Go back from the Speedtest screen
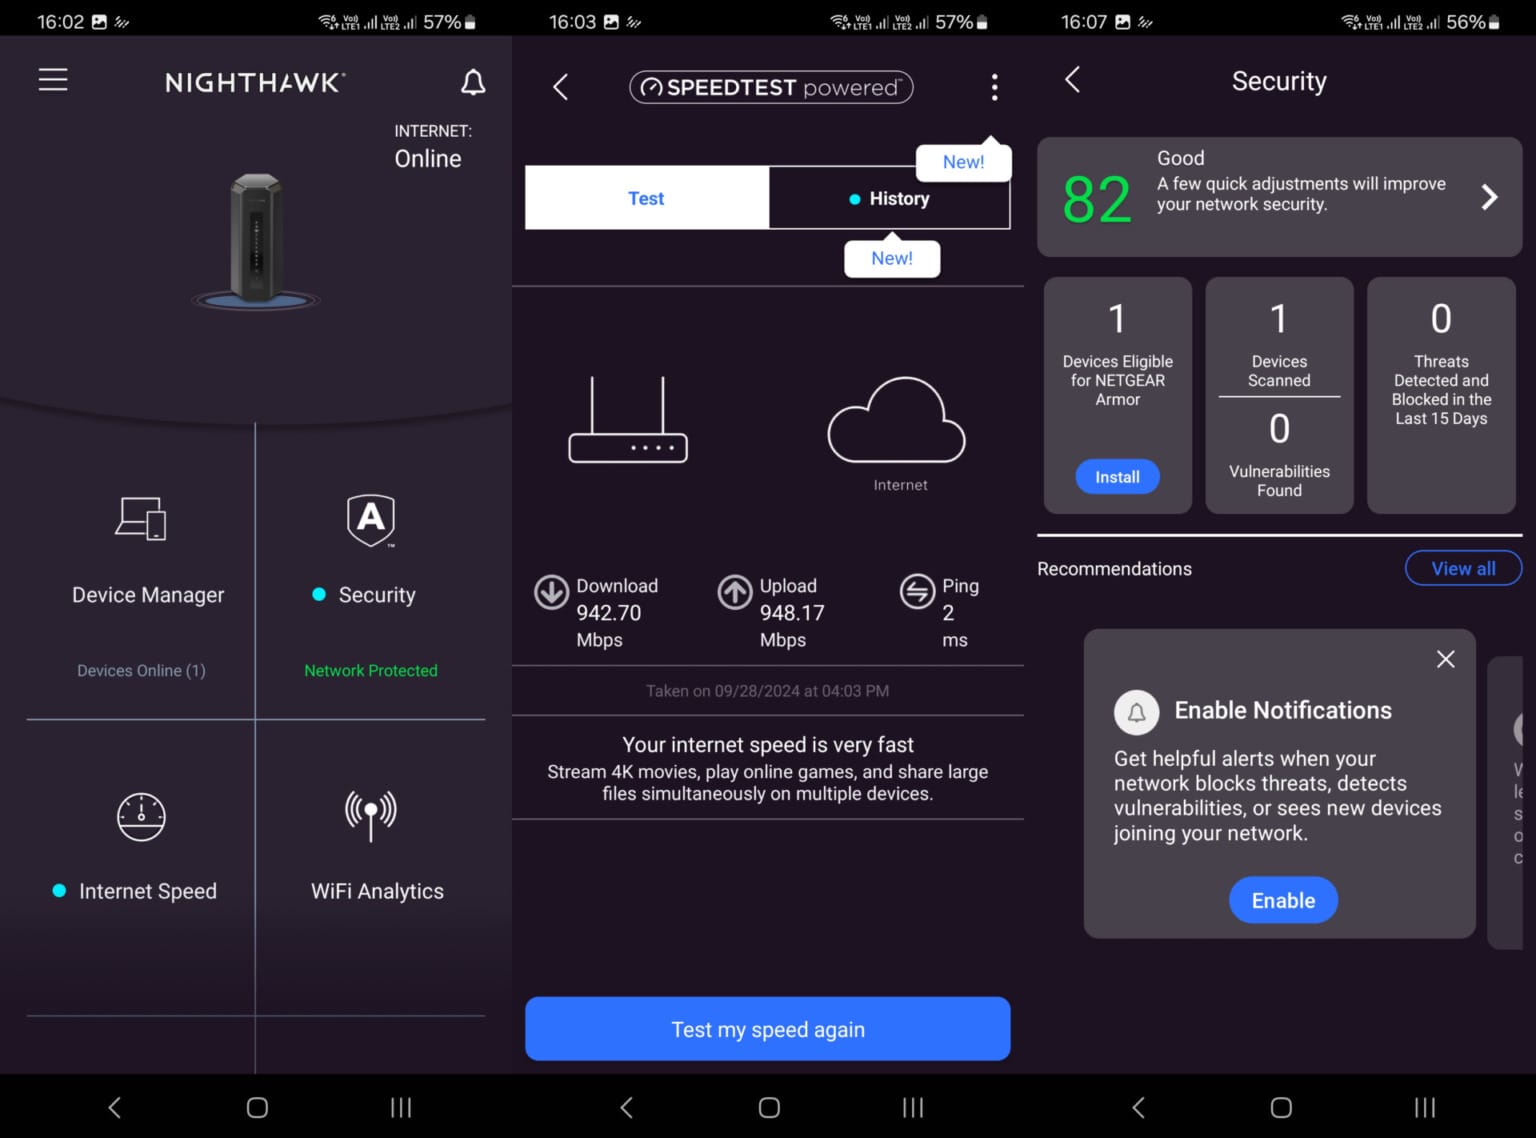The height and width of the screenshot is (1138, 1536). coord(561,87)
